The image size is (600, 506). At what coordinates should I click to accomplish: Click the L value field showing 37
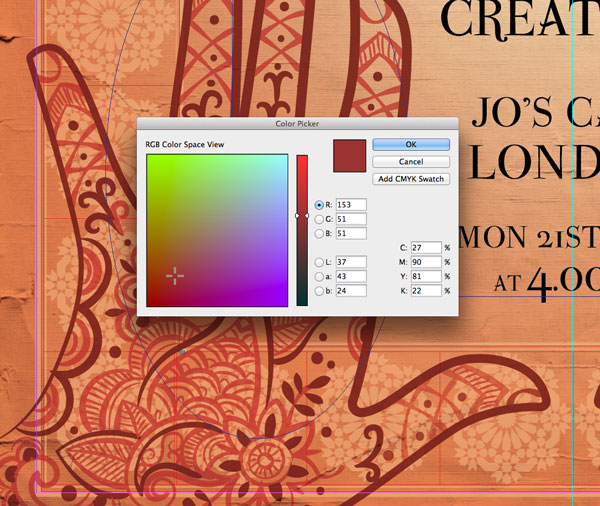coord(351,262)
